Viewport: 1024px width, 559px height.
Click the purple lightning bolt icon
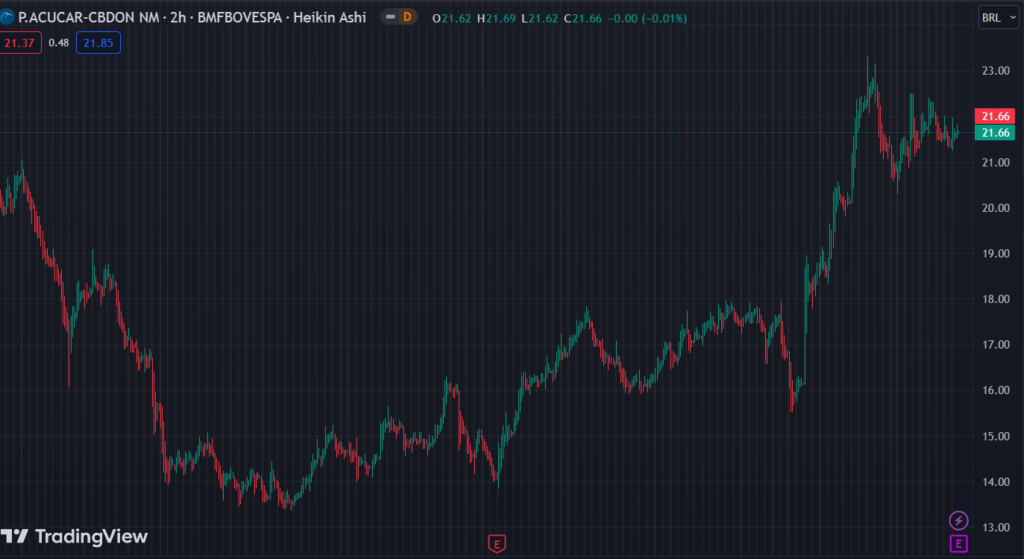958,520
